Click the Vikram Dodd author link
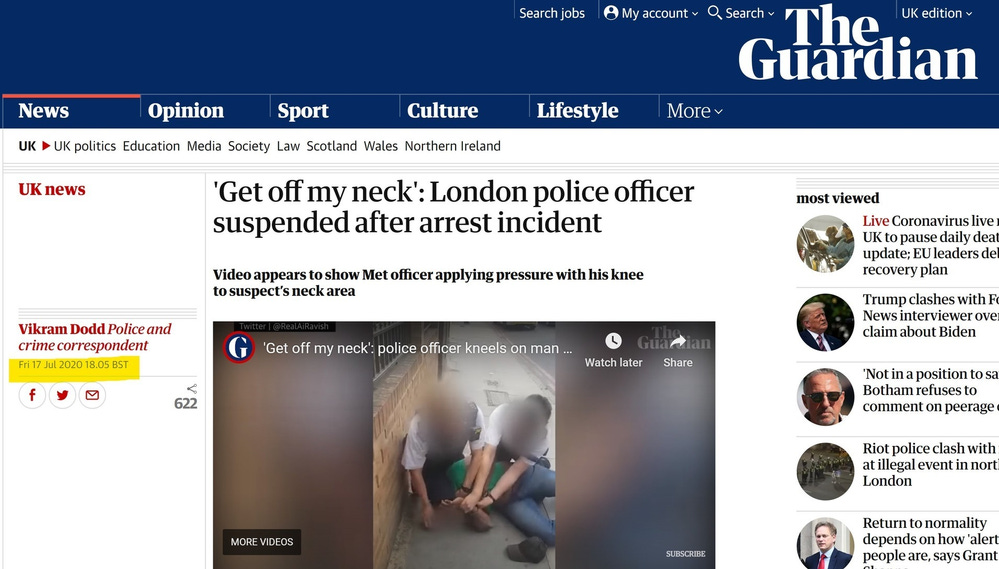Viewport: 999px width, 569px height. point(61,329)
